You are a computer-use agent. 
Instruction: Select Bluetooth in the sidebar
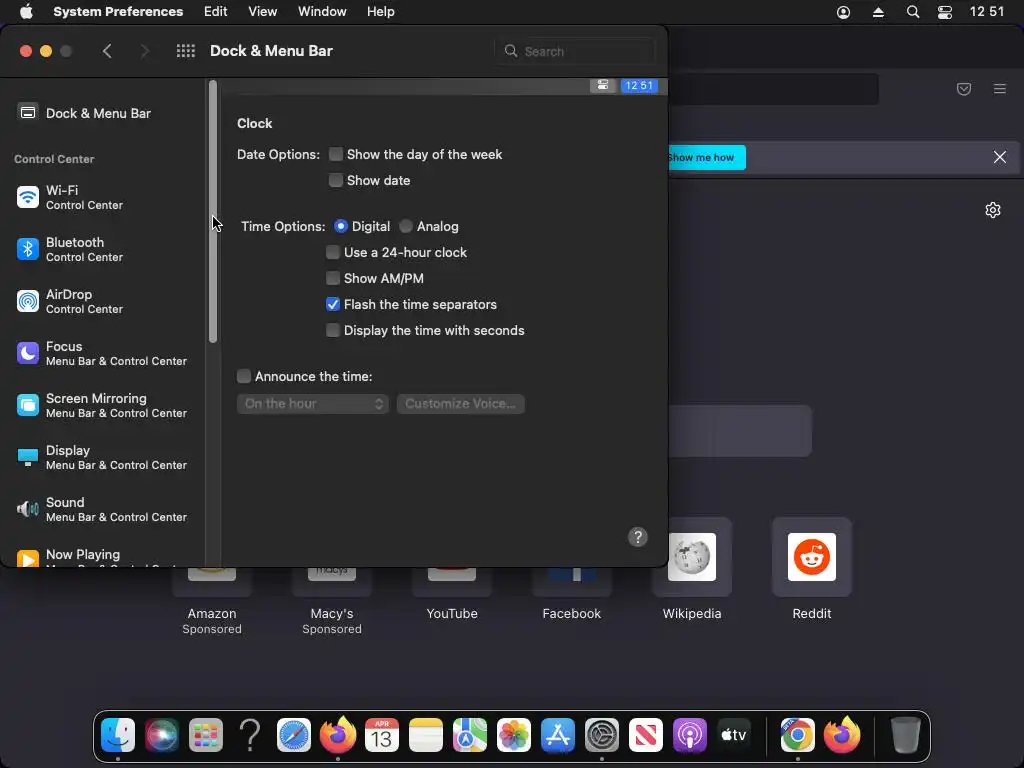point(102,249)
